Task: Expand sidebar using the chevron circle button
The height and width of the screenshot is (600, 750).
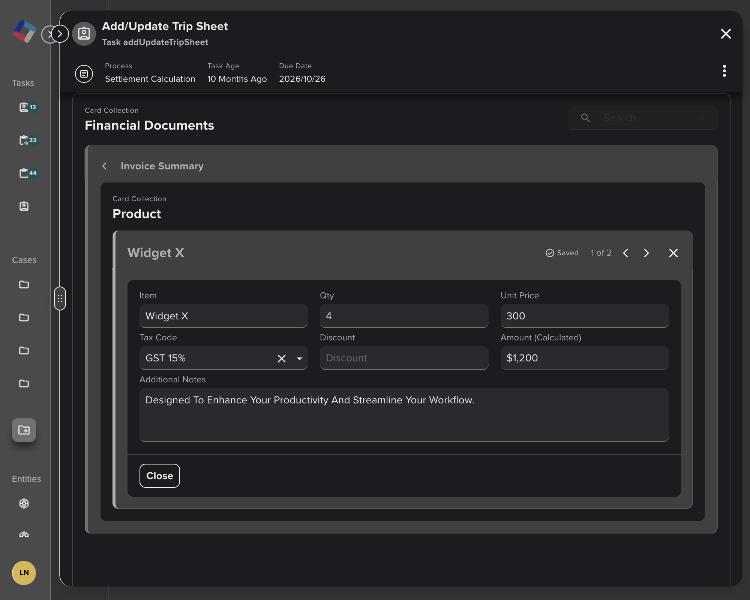Action: tap(59, 34)
